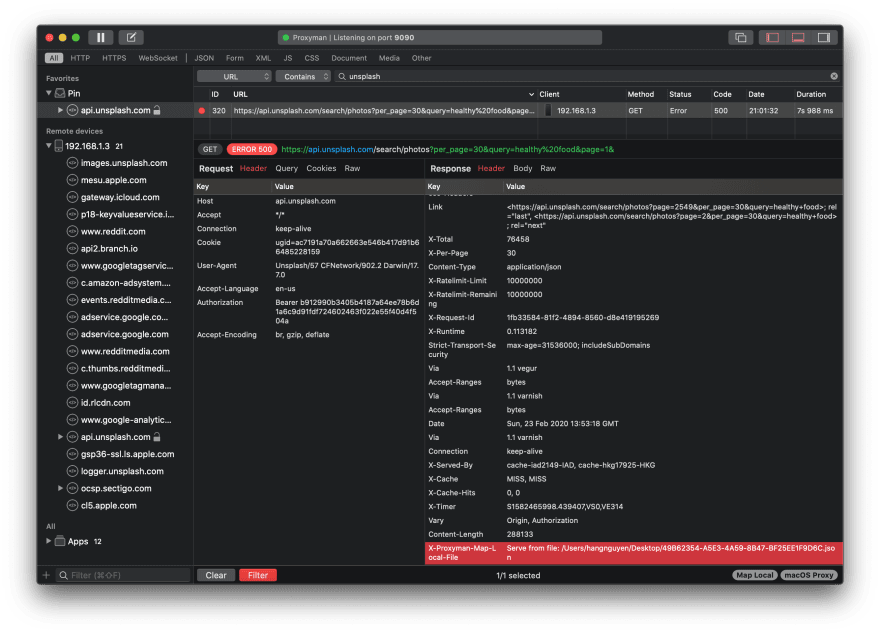The image size is (880, 633).
Task: Click the search magnifier icon in filter bar
Action: (x=342, y=76)
